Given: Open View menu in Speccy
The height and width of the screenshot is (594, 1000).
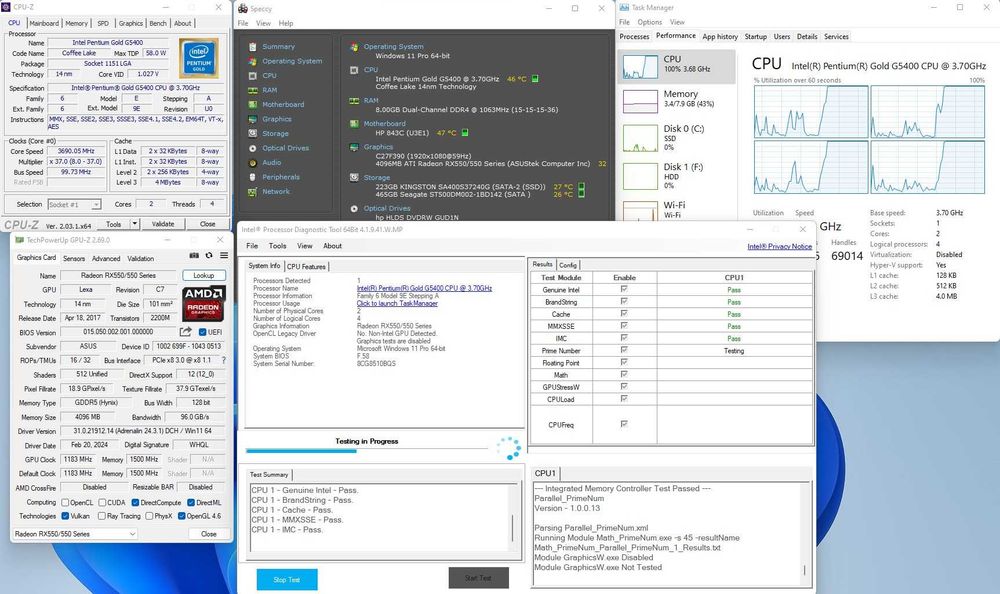Looking at the screenshot, I should [x=263, y=23].
